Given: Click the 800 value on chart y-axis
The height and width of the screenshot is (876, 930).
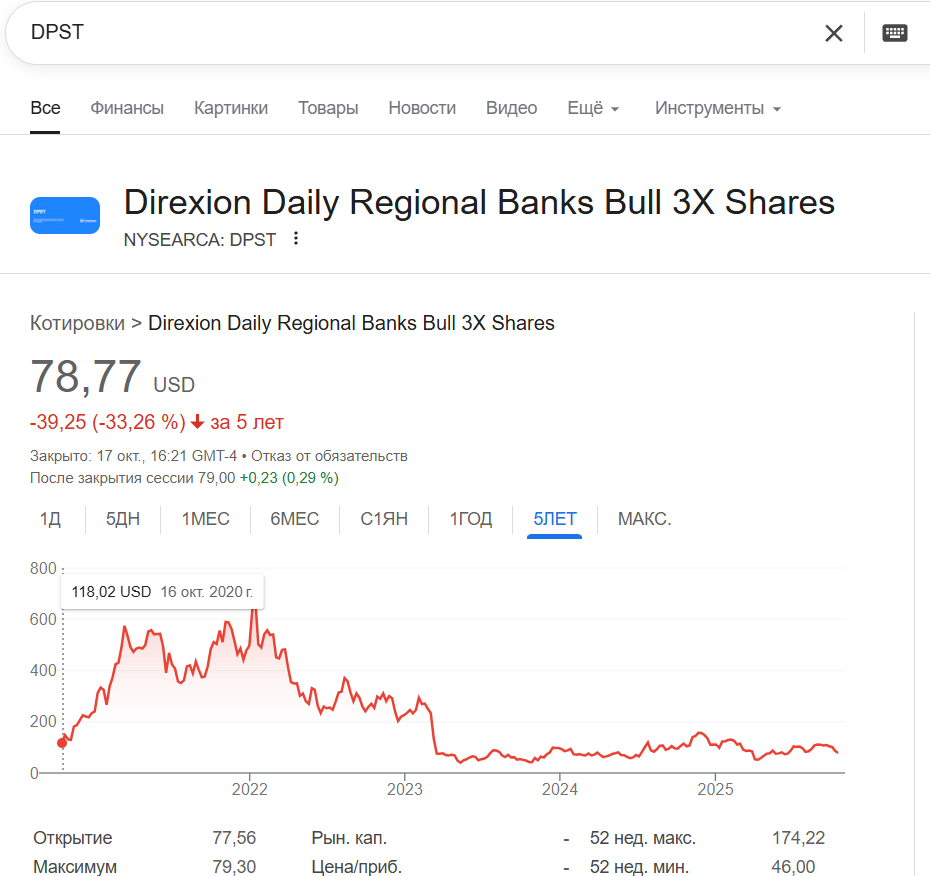Looking at the screenshot, I should 43,568.
